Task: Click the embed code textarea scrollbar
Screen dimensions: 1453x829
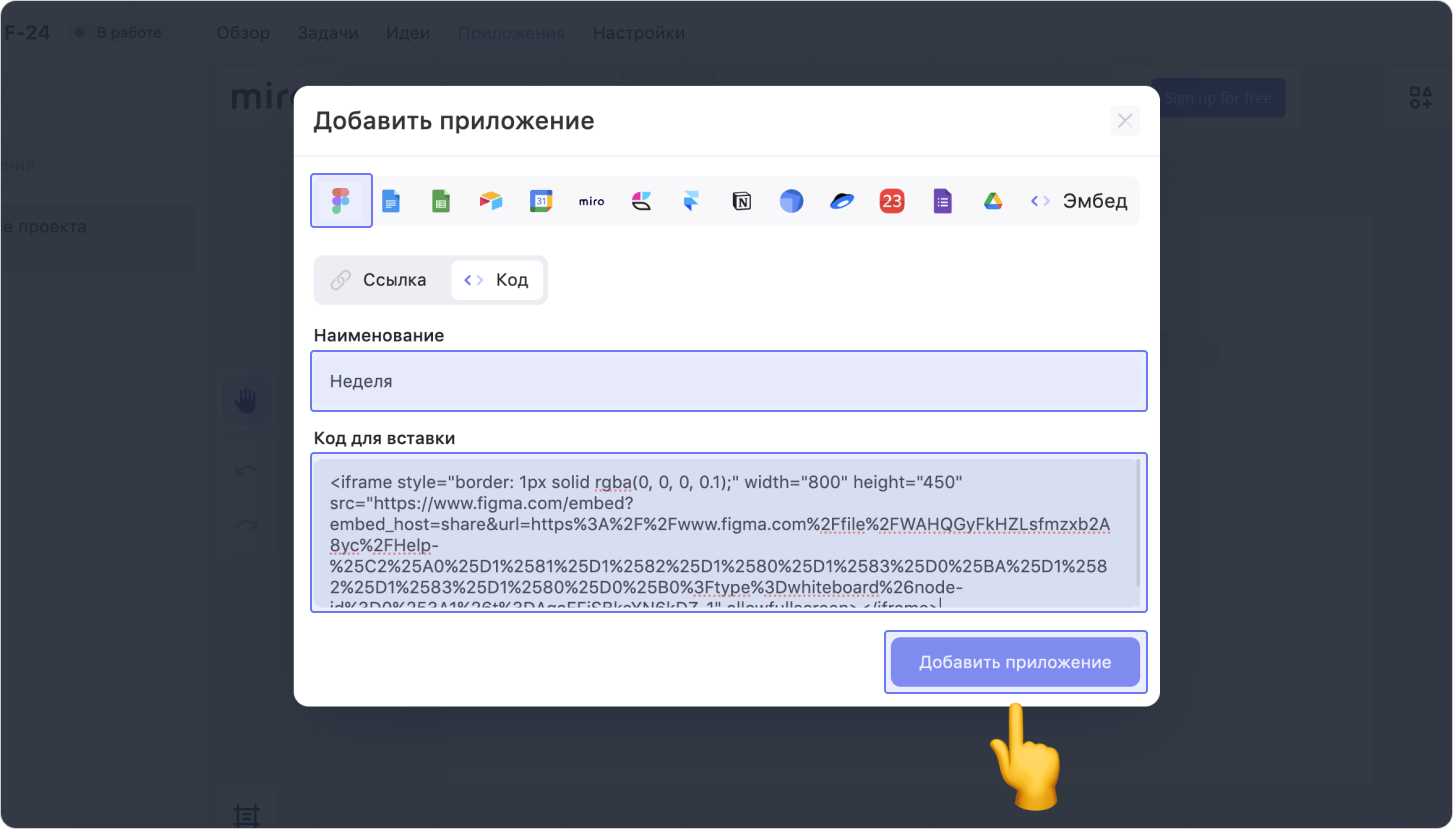Action: pyautogui.click(x=1136, y=524)
